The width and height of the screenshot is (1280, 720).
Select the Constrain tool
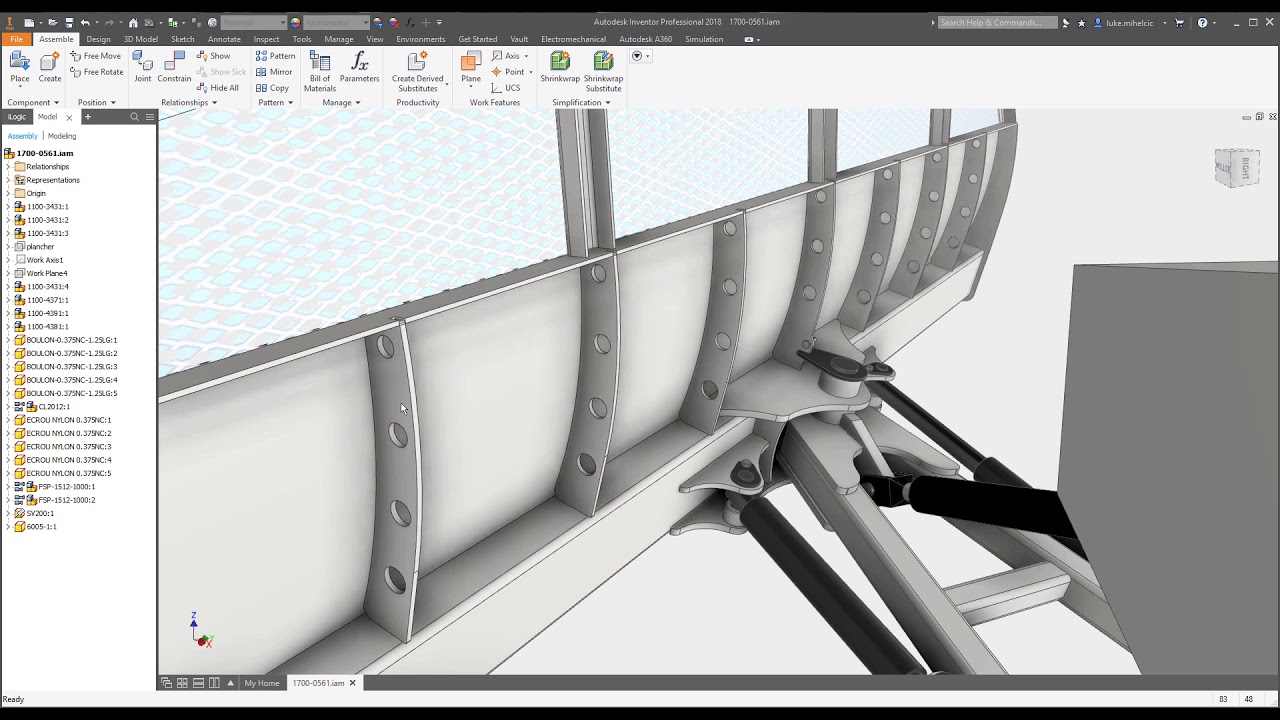coord(174,67)
